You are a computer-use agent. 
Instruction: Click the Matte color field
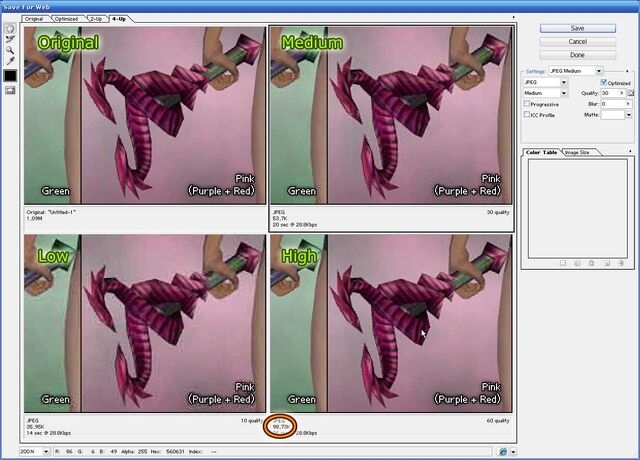pyautogui.click(x=613, y=115)
